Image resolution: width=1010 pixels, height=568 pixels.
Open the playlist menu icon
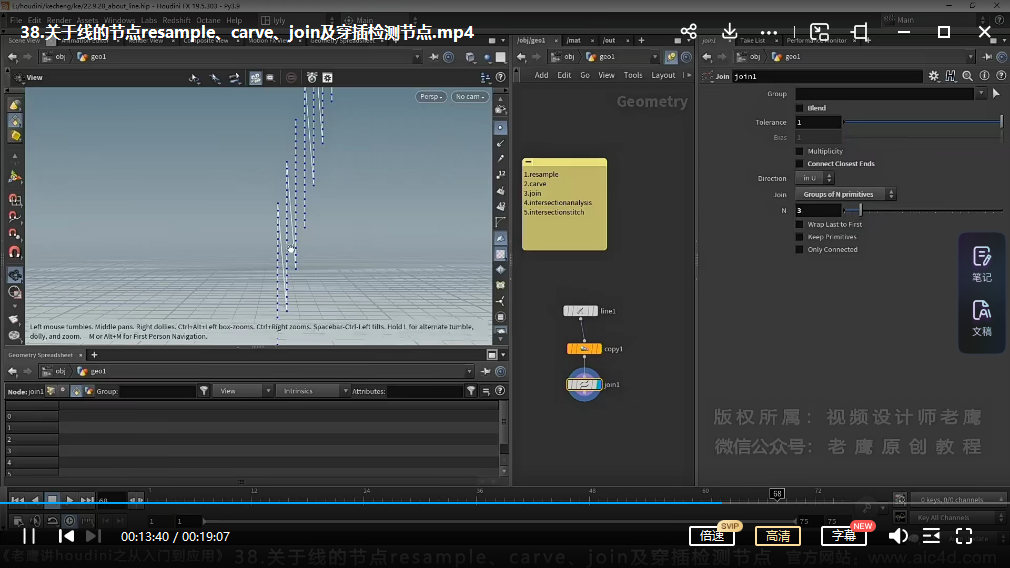tap(931, 536)
